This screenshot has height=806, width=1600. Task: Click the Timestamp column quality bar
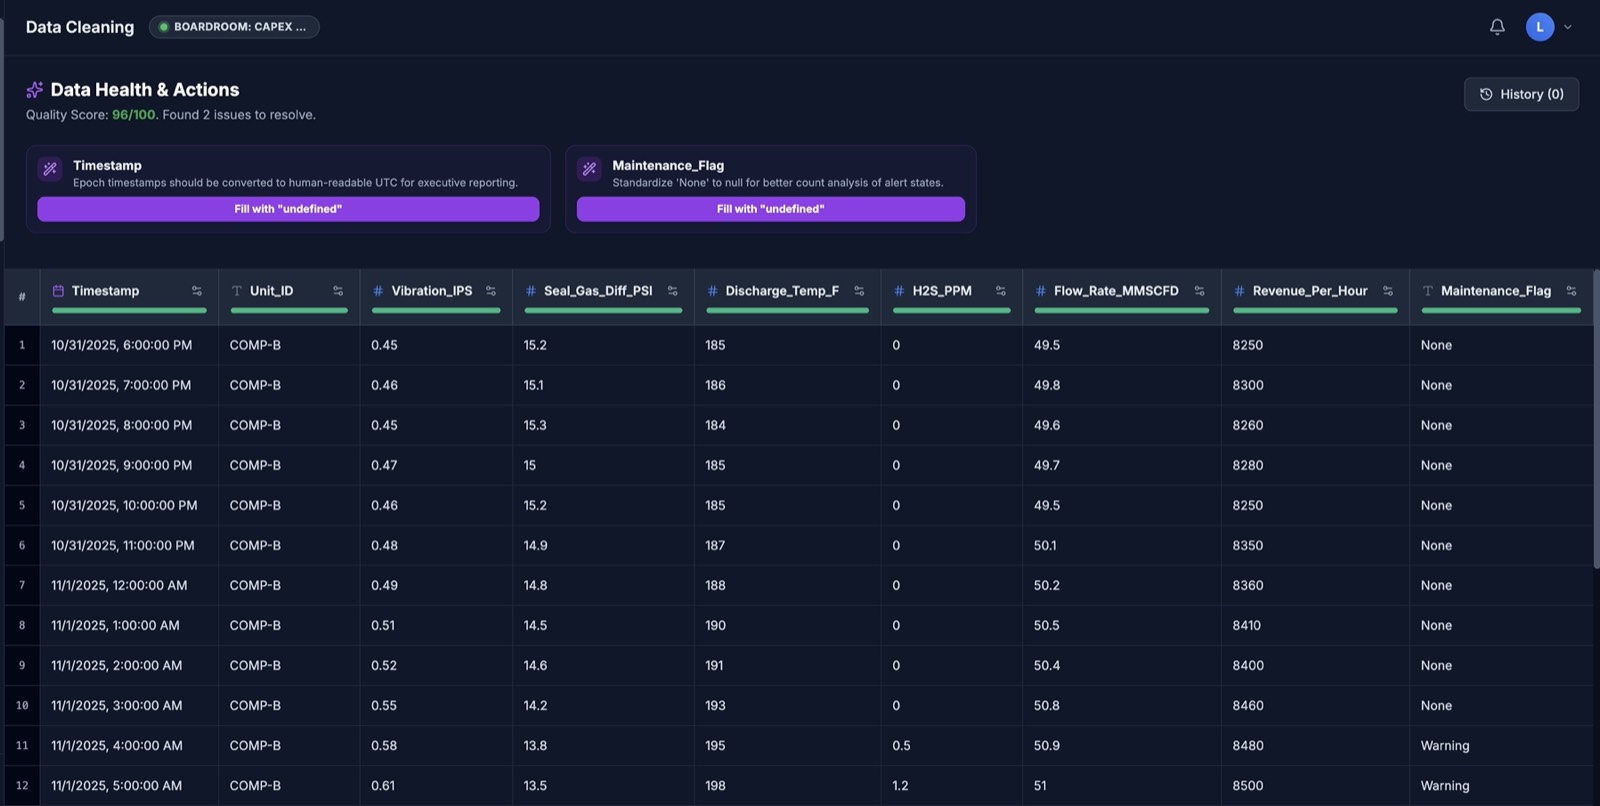pos(129,311)
